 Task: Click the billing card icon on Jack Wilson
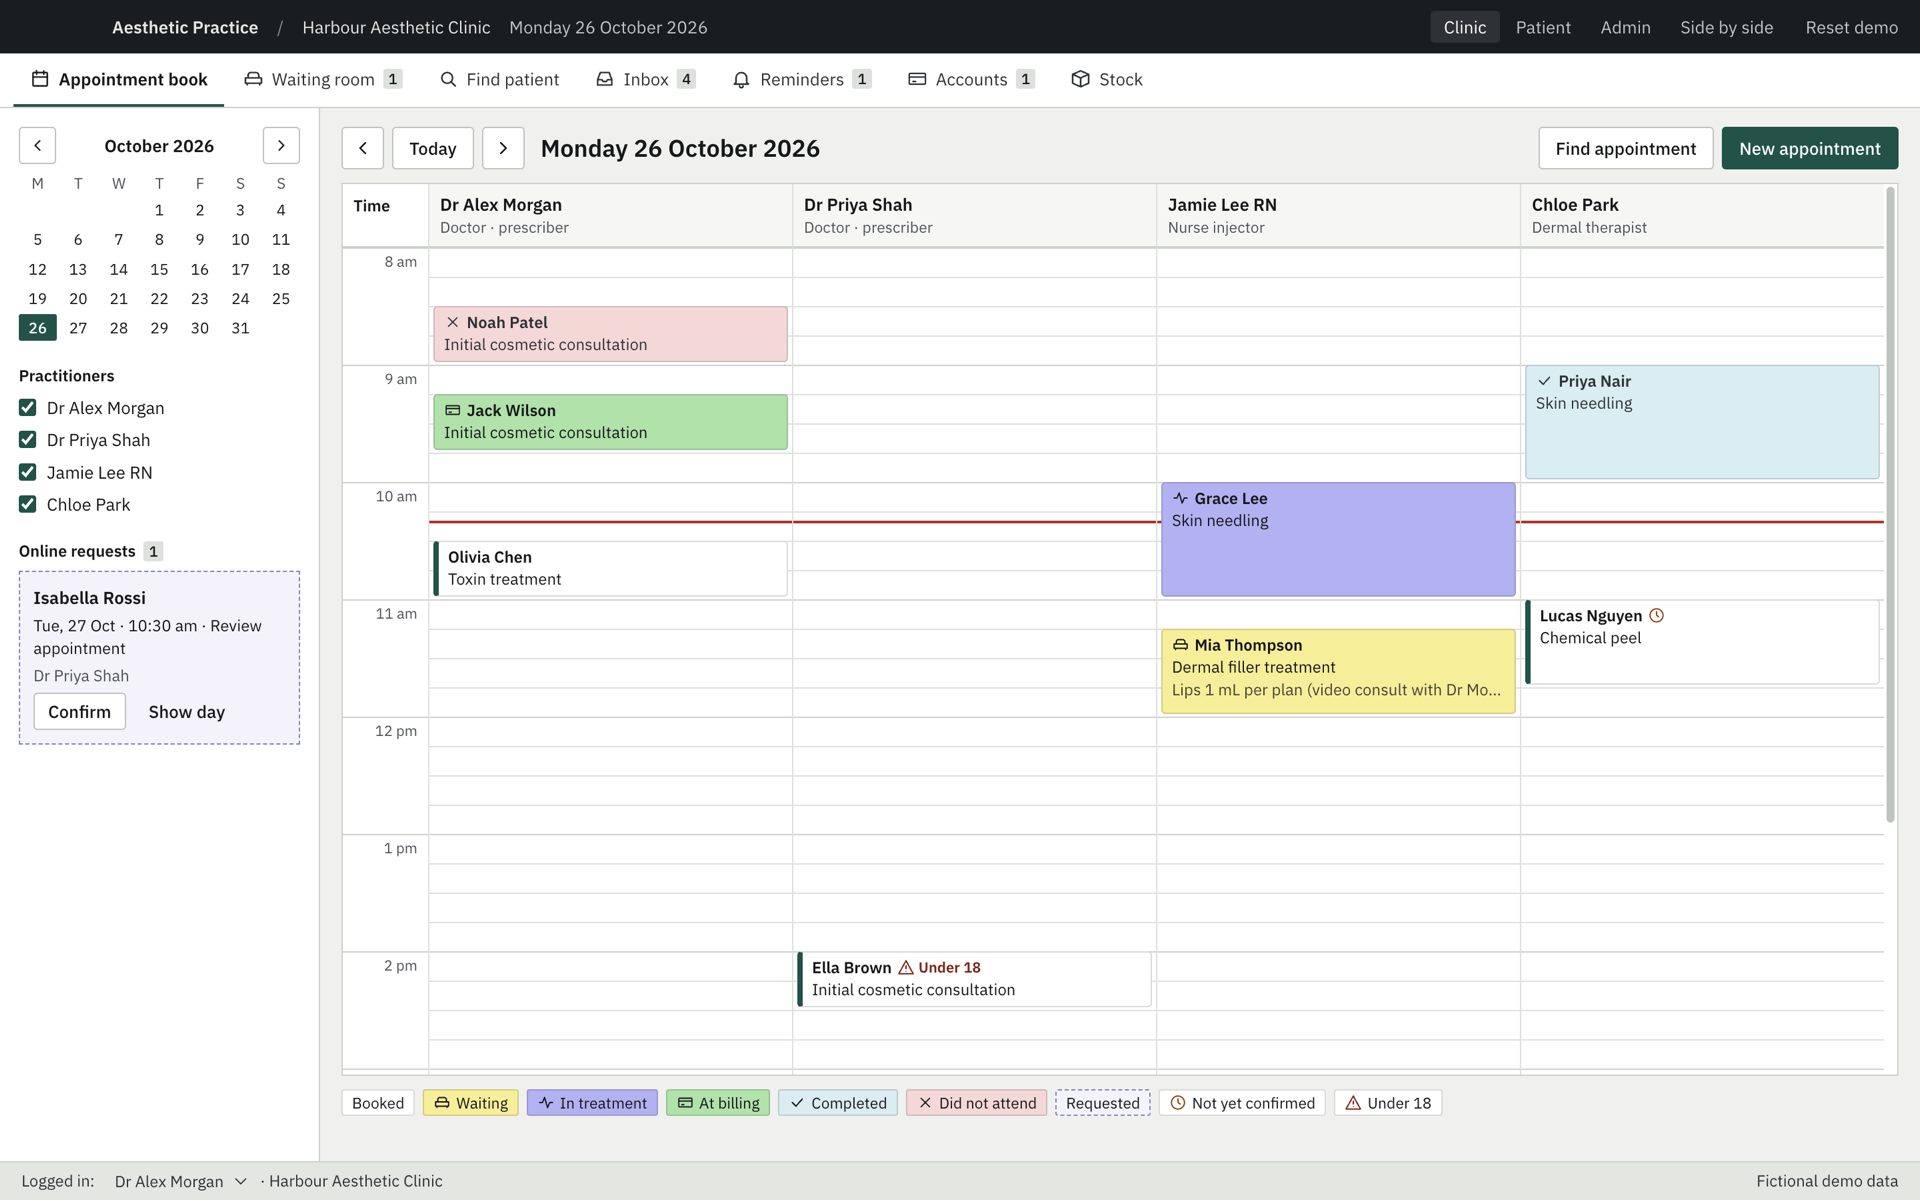(453, 410)
